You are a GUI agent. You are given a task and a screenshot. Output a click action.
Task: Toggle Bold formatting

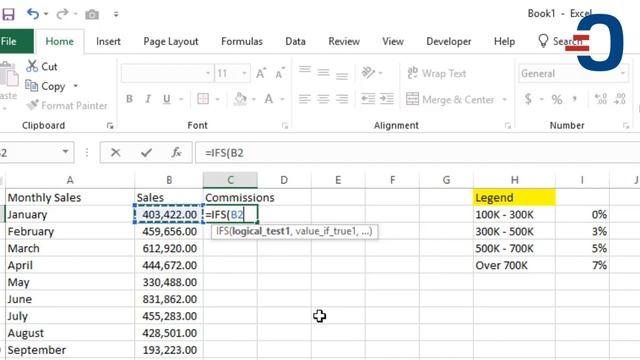click(129, 99)
